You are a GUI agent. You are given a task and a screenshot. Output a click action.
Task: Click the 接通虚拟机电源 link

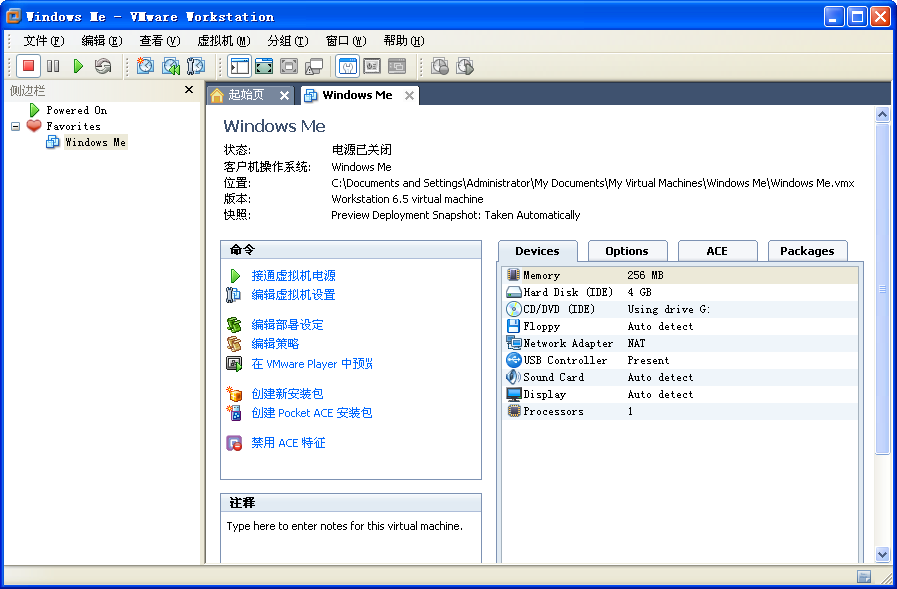point(293,276)
